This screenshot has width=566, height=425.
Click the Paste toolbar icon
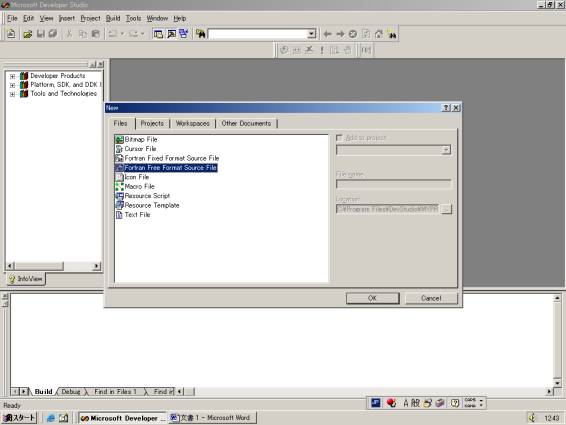point(96,34)
